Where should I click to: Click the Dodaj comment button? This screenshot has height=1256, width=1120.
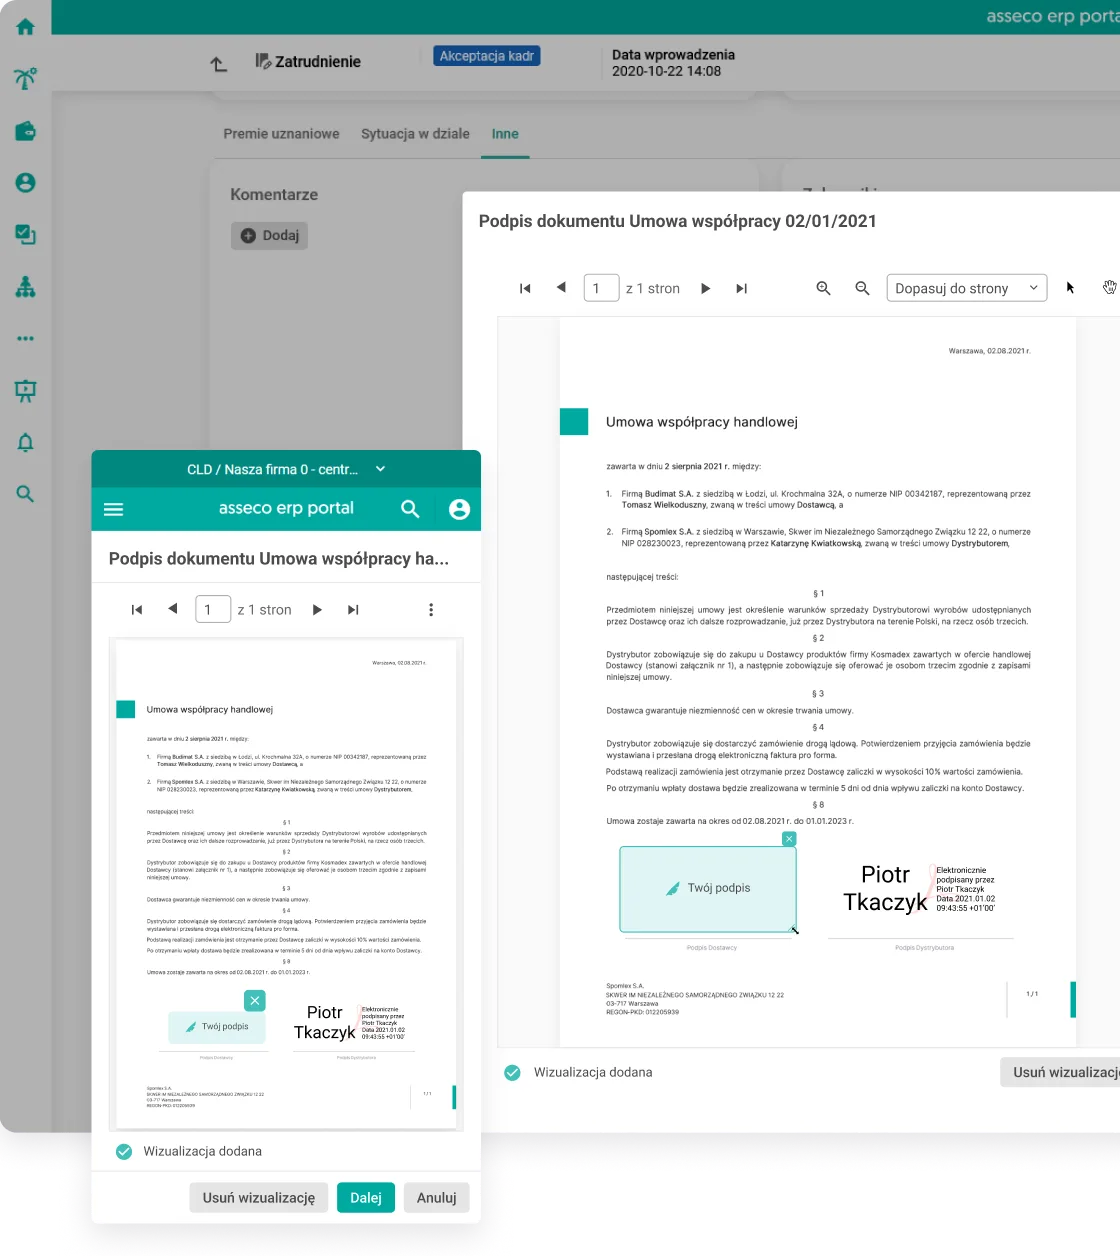pos(270,235)
